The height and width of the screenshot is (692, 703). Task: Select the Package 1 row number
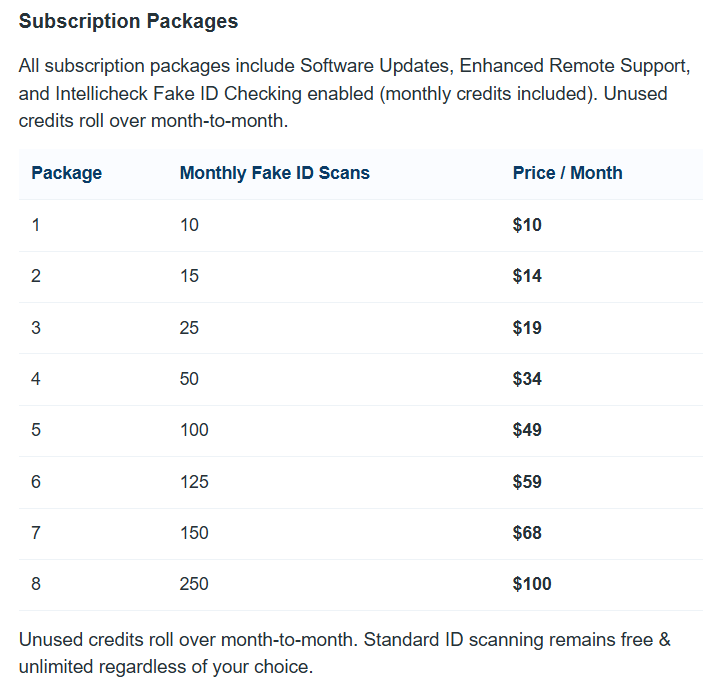coord(36,225)
